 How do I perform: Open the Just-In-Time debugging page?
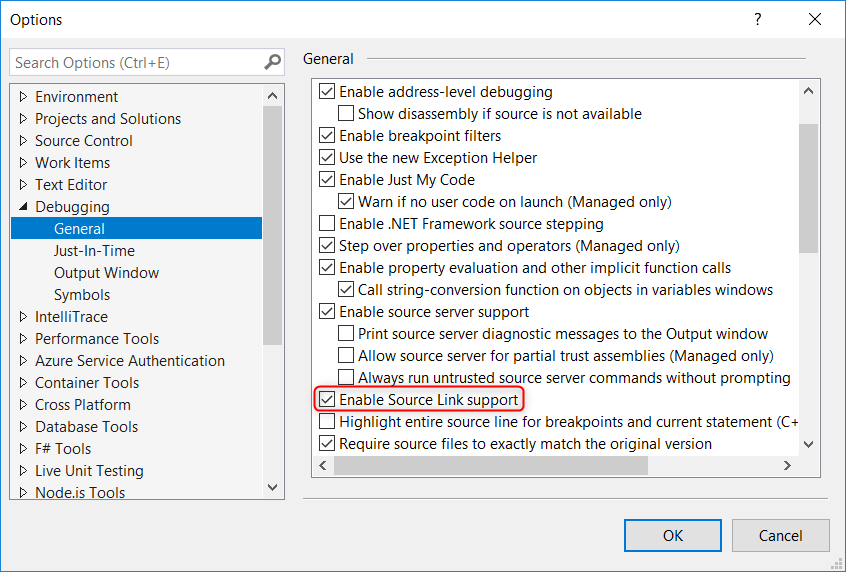click(x=94, y=251)
